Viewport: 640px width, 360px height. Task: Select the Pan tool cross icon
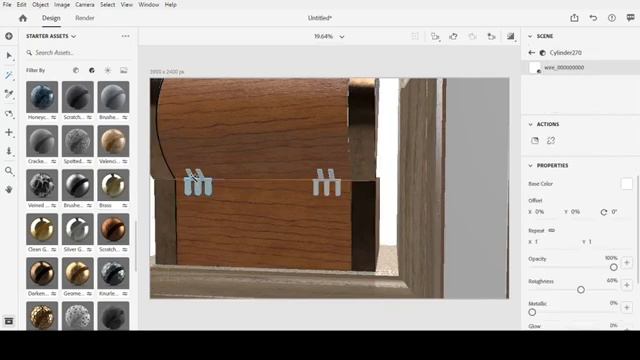point(9,133)
